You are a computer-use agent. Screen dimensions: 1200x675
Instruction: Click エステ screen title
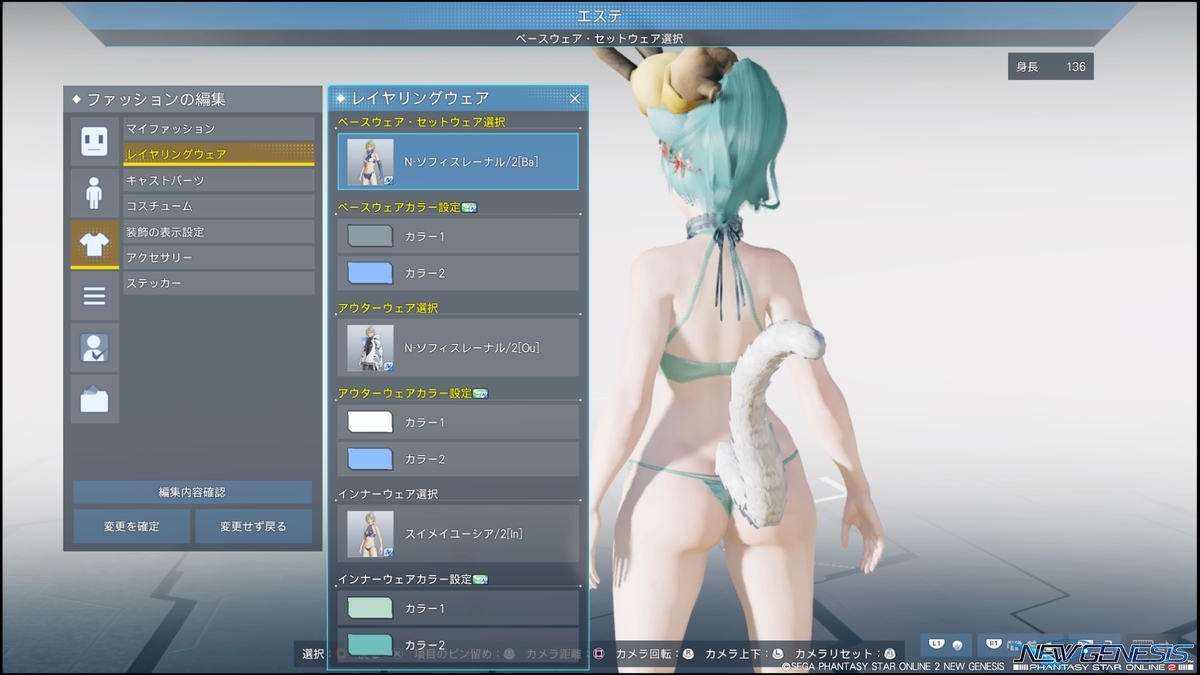[x=600, y=16]
